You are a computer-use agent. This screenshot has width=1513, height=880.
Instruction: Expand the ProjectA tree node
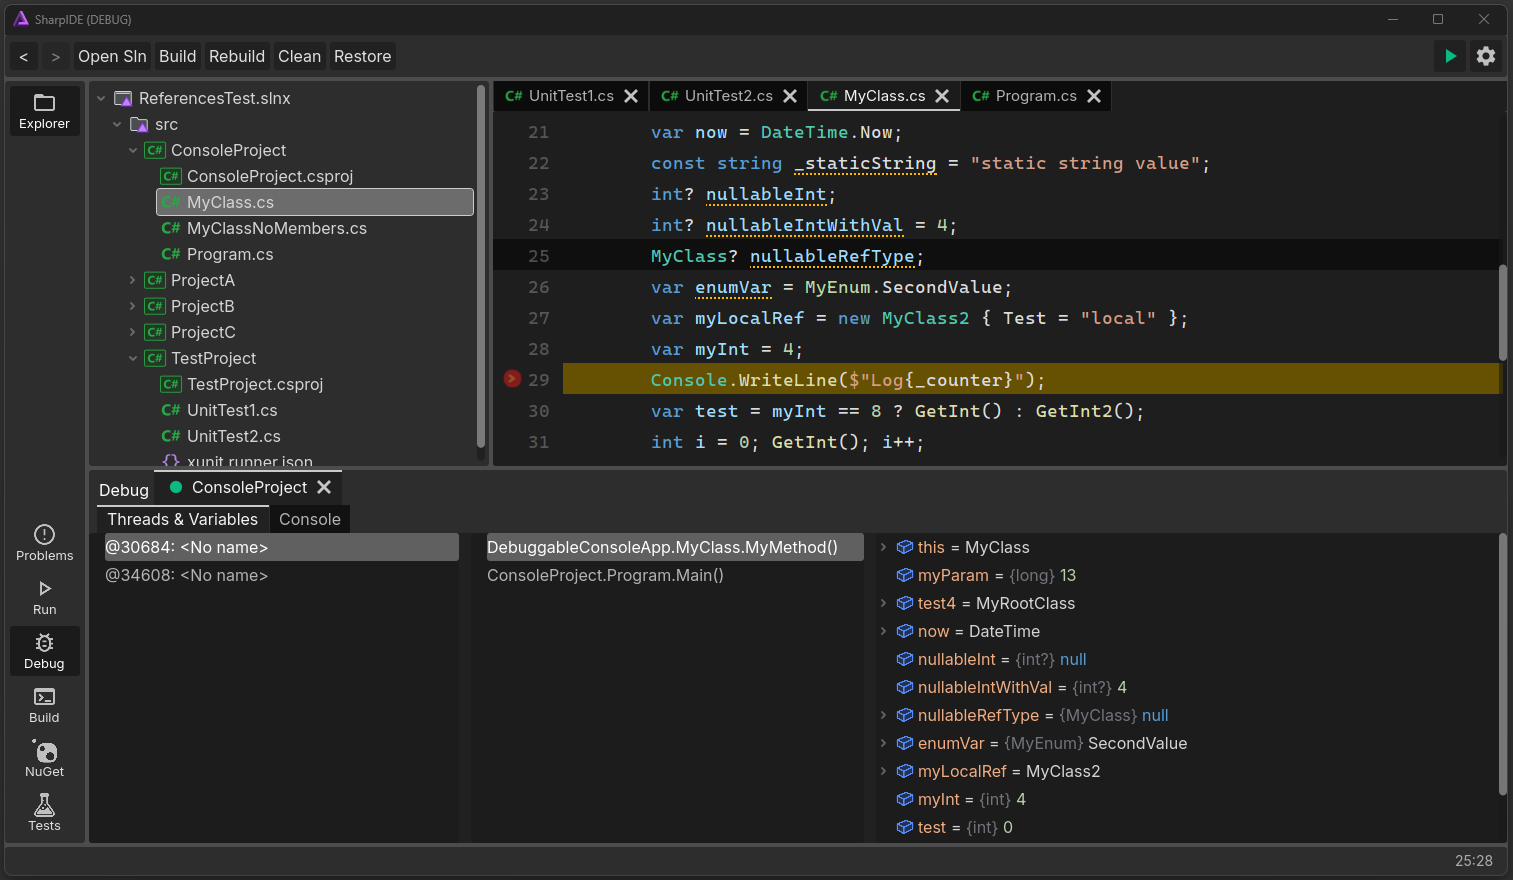(x=133, y=280)
